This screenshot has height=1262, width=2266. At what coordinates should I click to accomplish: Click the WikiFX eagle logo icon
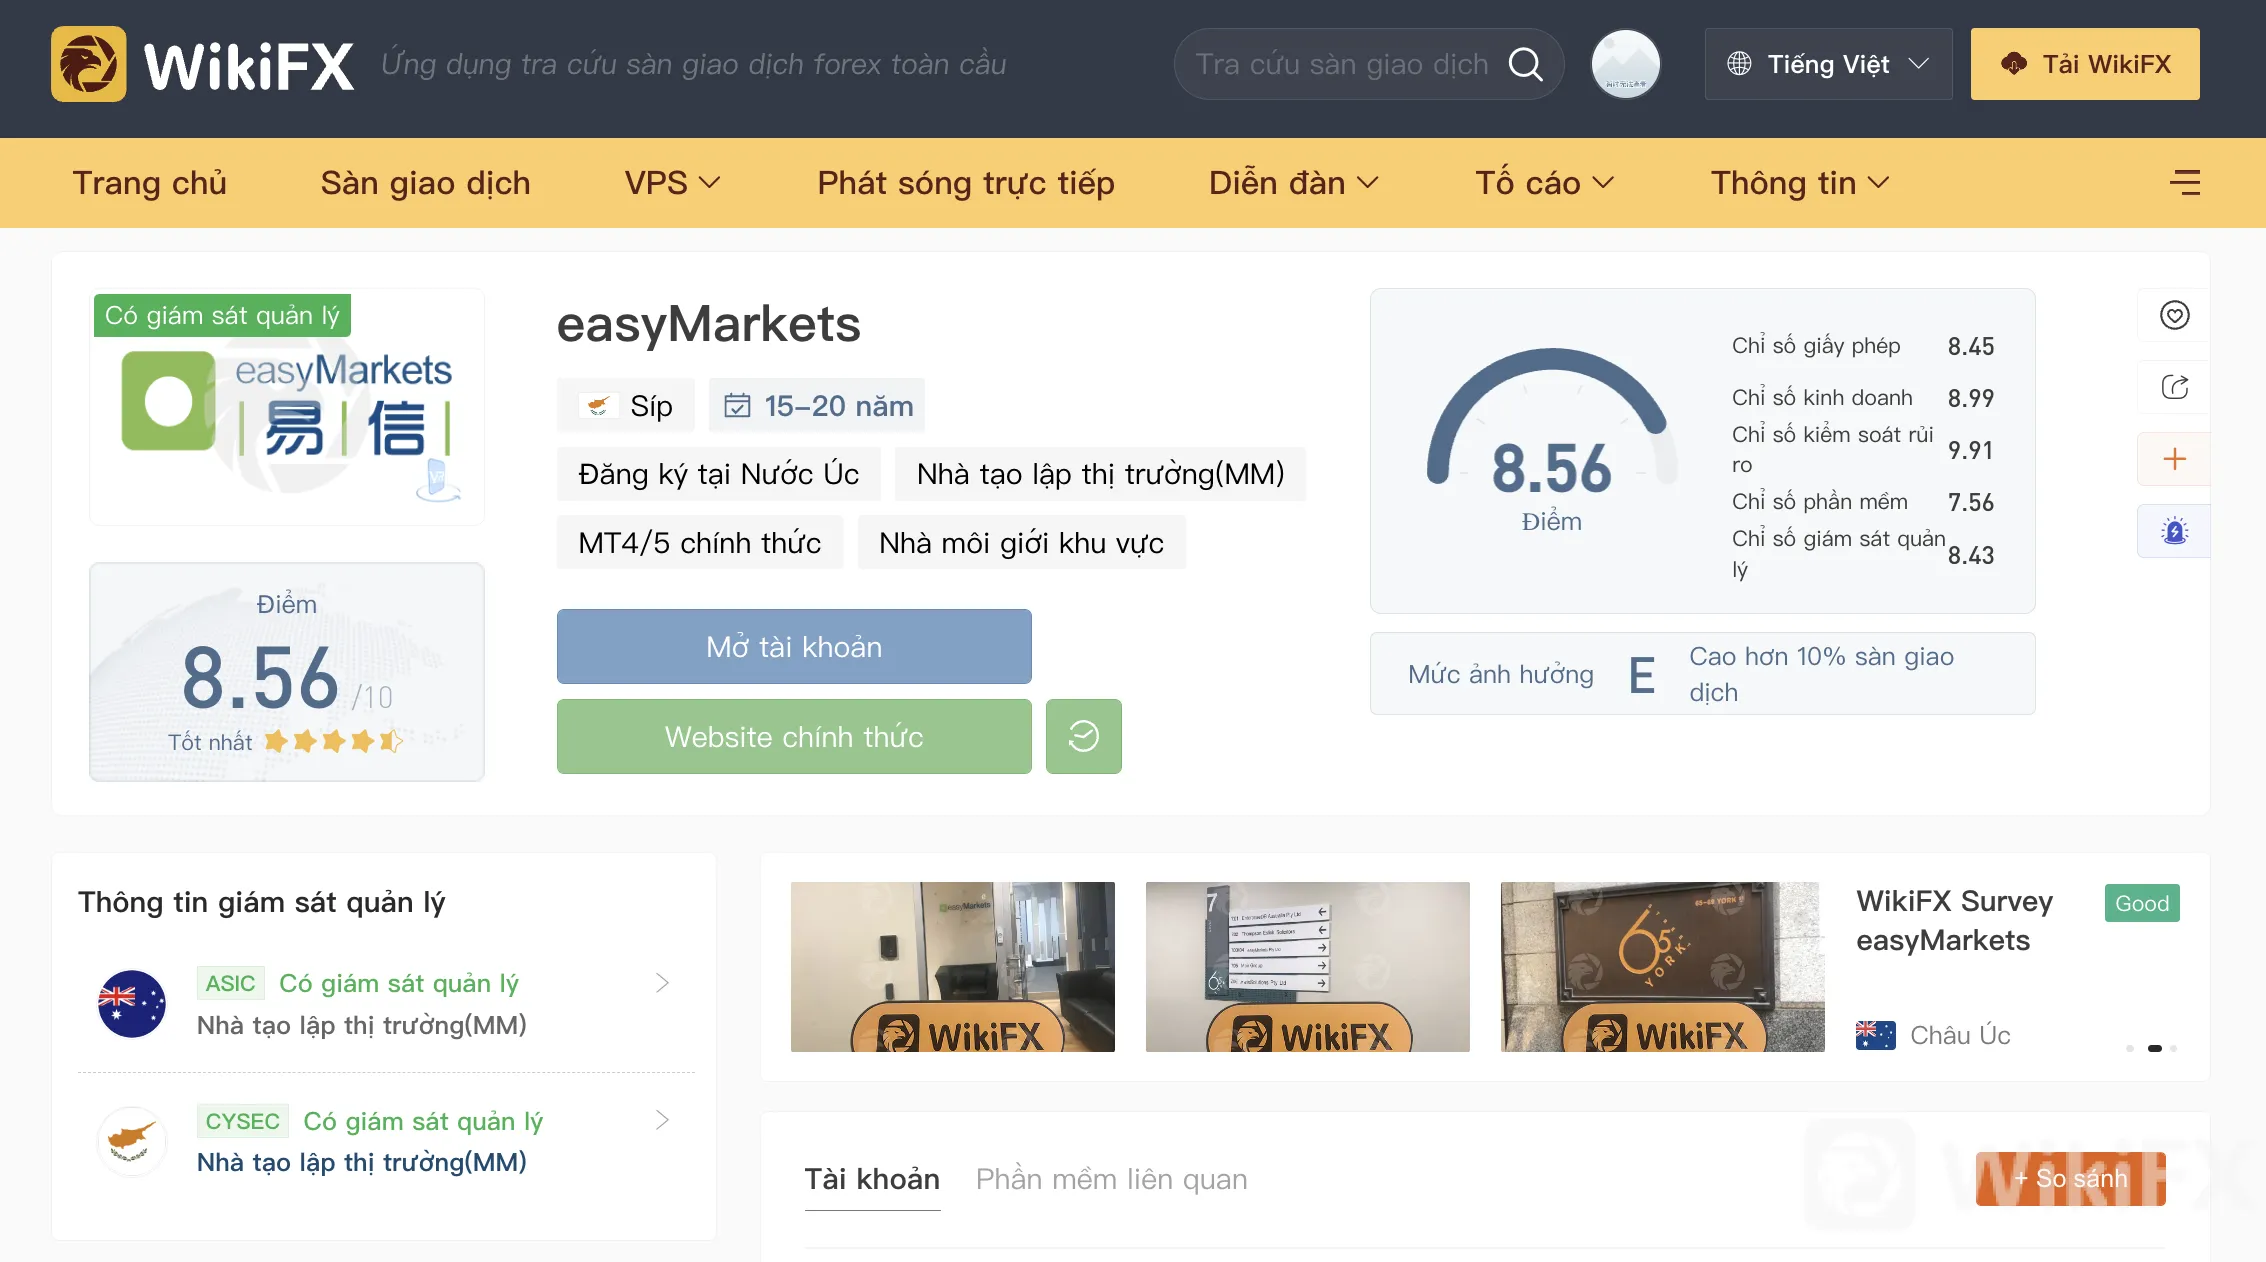click(x=89, y=64)
